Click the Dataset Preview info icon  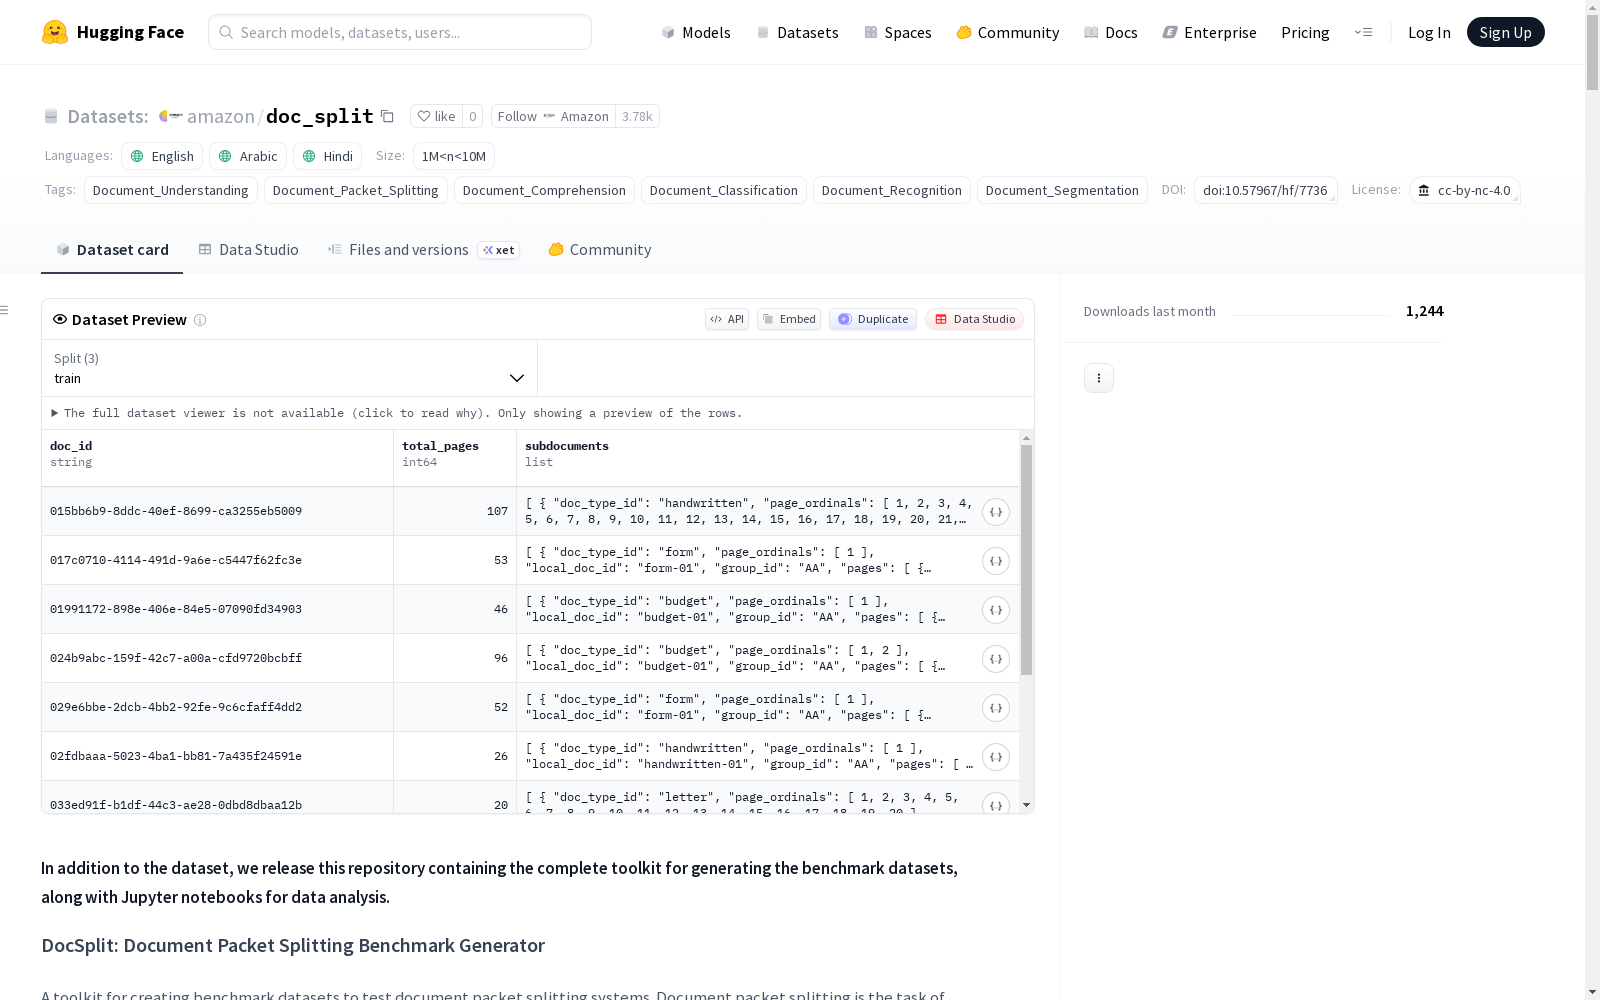pyautogui.click(x=200, y=320)
